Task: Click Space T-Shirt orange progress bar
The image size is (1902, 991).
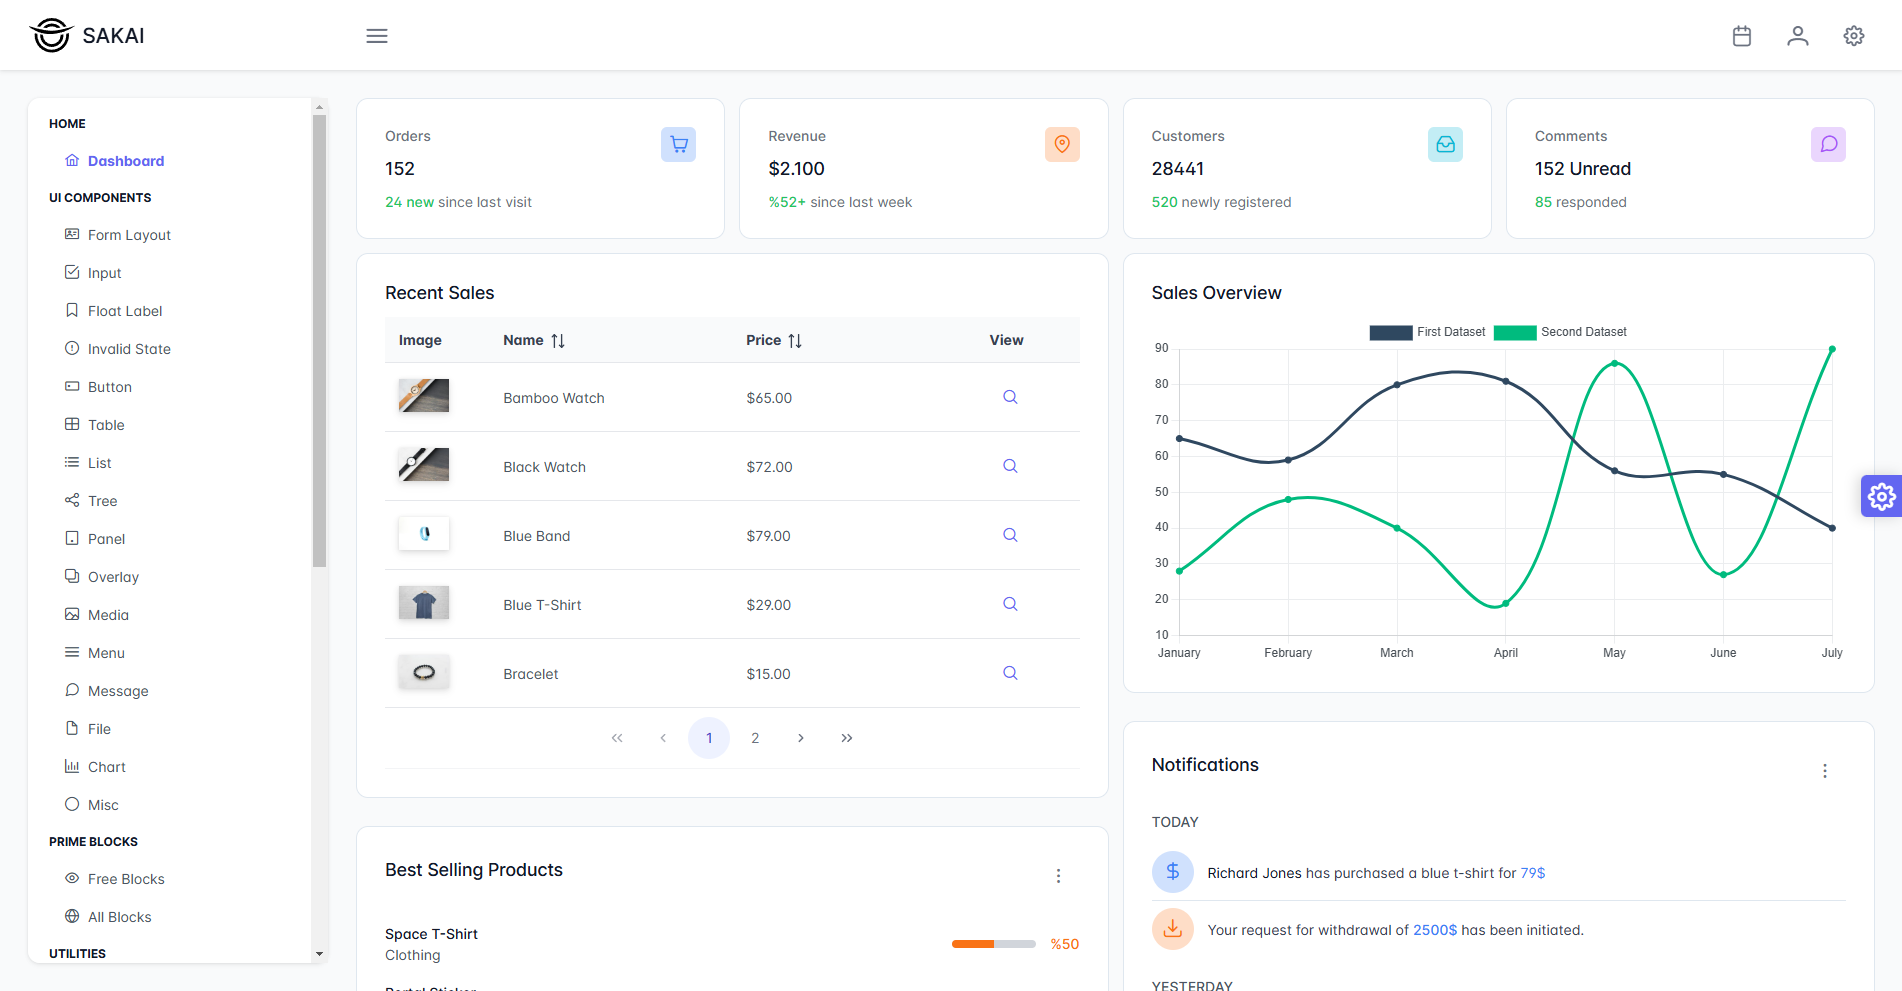Action: click(973, 944)
